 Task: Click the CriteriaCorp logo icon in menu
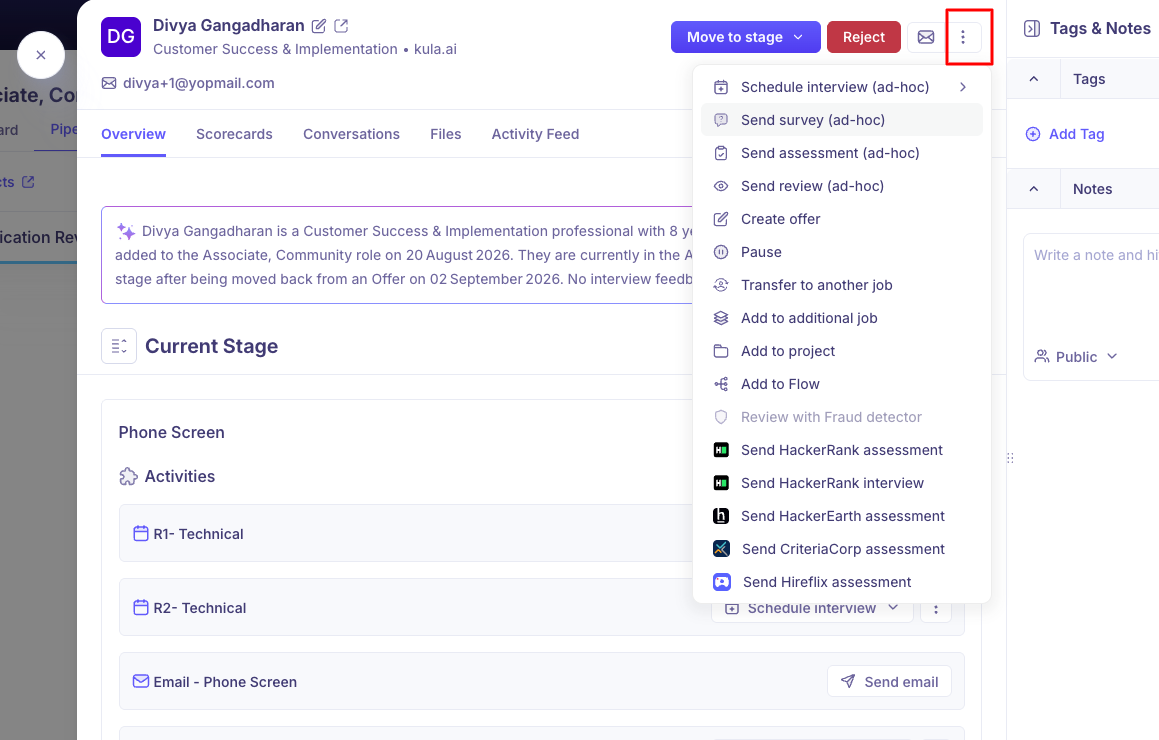[x=721, y=549]
